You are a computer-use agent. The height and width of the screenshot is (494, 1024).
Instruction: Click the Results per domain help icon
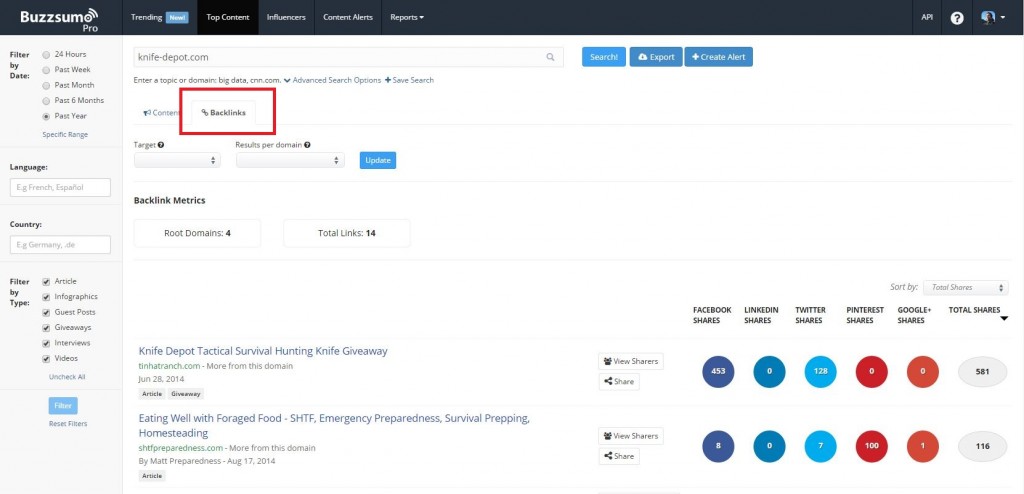tap(307, 145)
